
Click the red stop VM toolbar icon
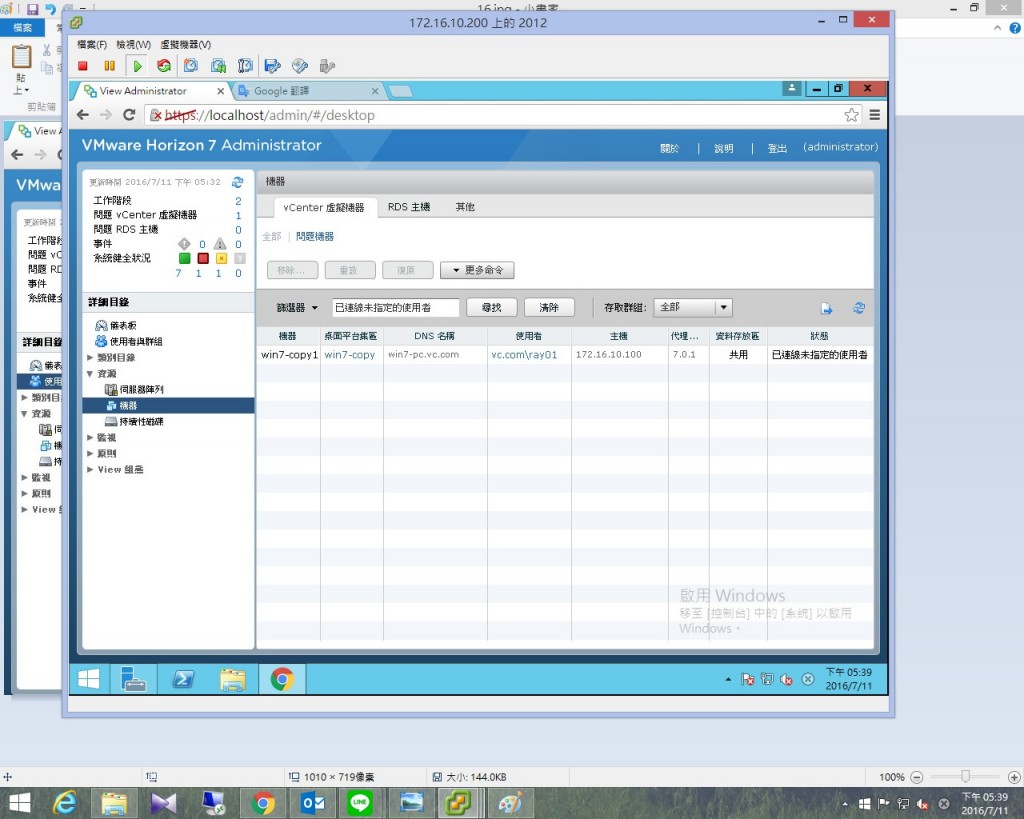point(83,66)
